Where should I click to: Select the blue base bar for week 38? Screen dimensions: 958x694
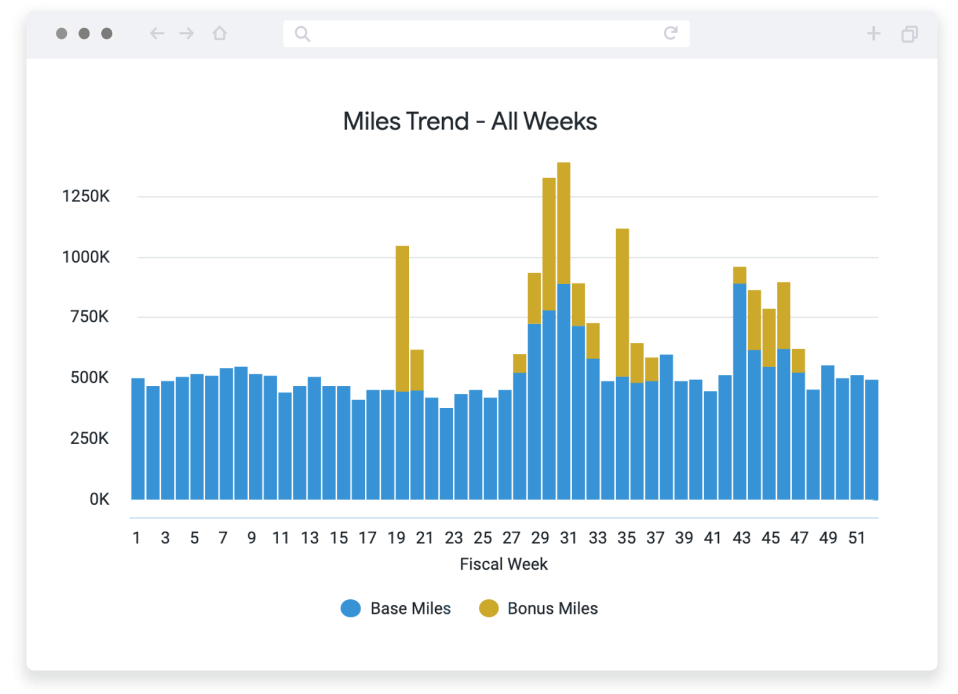[667, 427]
